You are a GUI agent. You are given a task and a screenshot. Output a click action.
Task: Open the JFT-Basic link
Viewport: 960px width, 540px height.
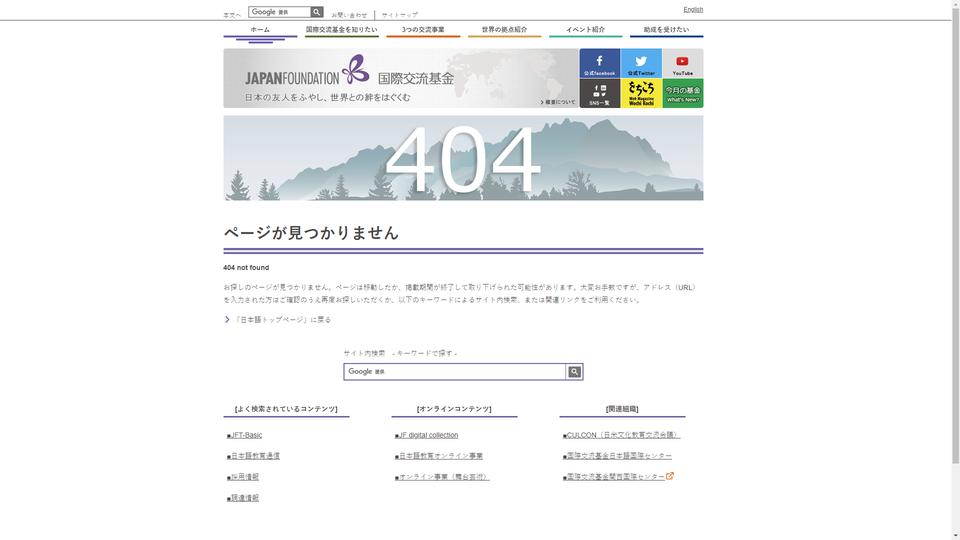pyautogui.click(x=244, y=435)
